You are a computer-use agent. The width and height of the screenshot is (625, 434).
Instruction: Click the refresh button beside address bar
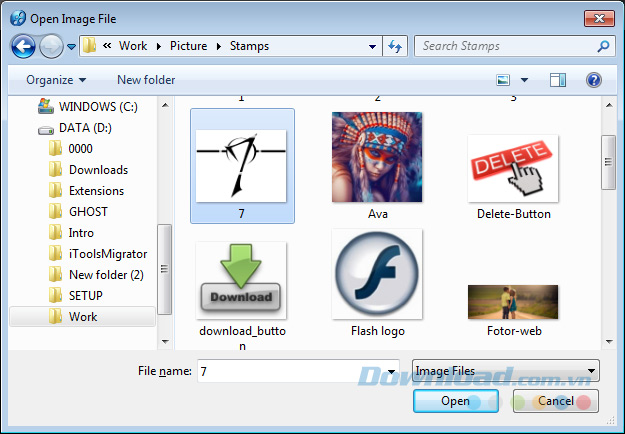395,46
